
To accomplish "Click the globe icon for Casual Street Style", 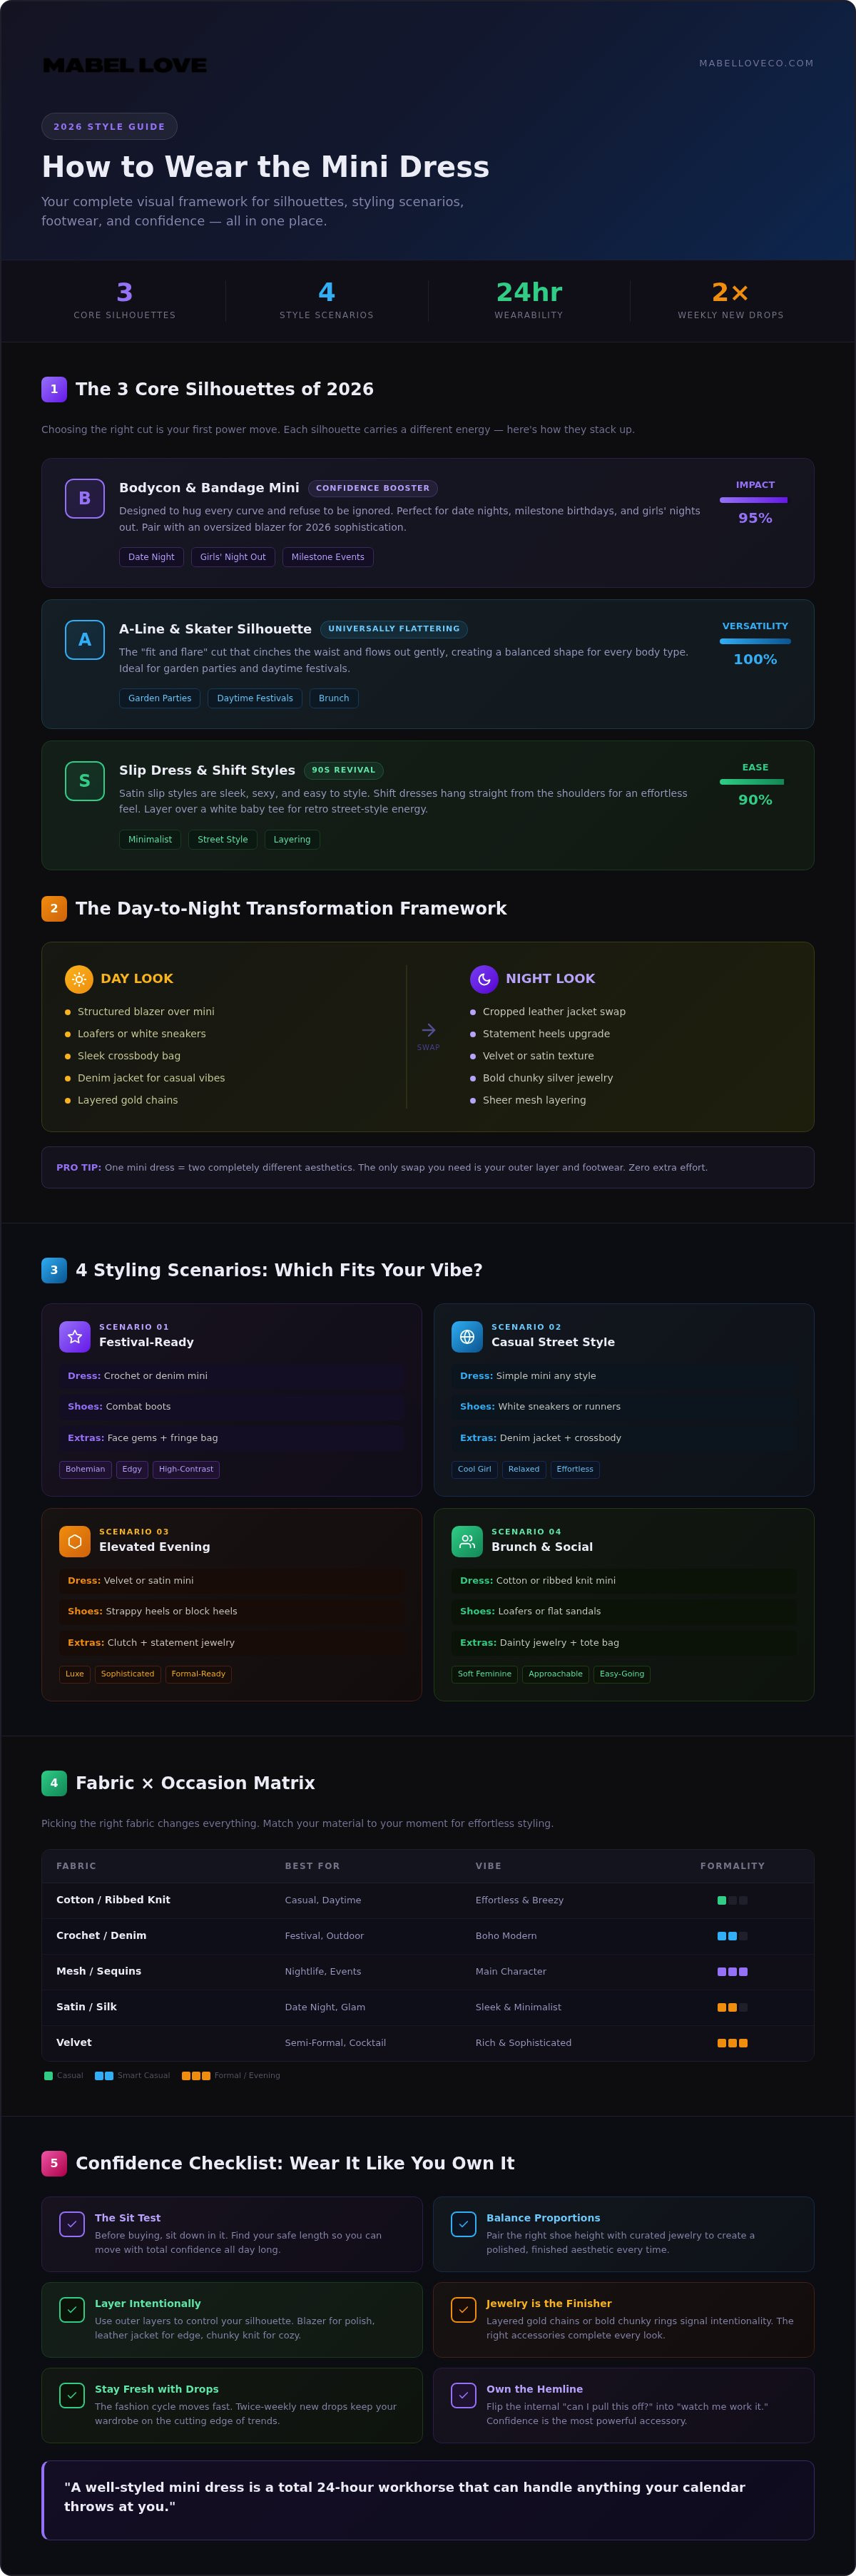I will click(467, 1336).
